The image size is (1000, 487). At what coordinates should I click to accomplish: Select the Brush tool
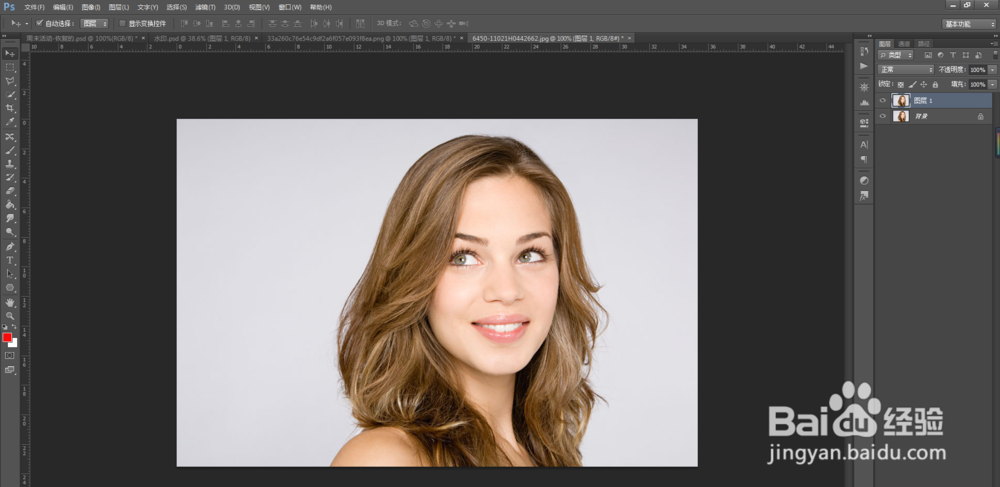10,151
